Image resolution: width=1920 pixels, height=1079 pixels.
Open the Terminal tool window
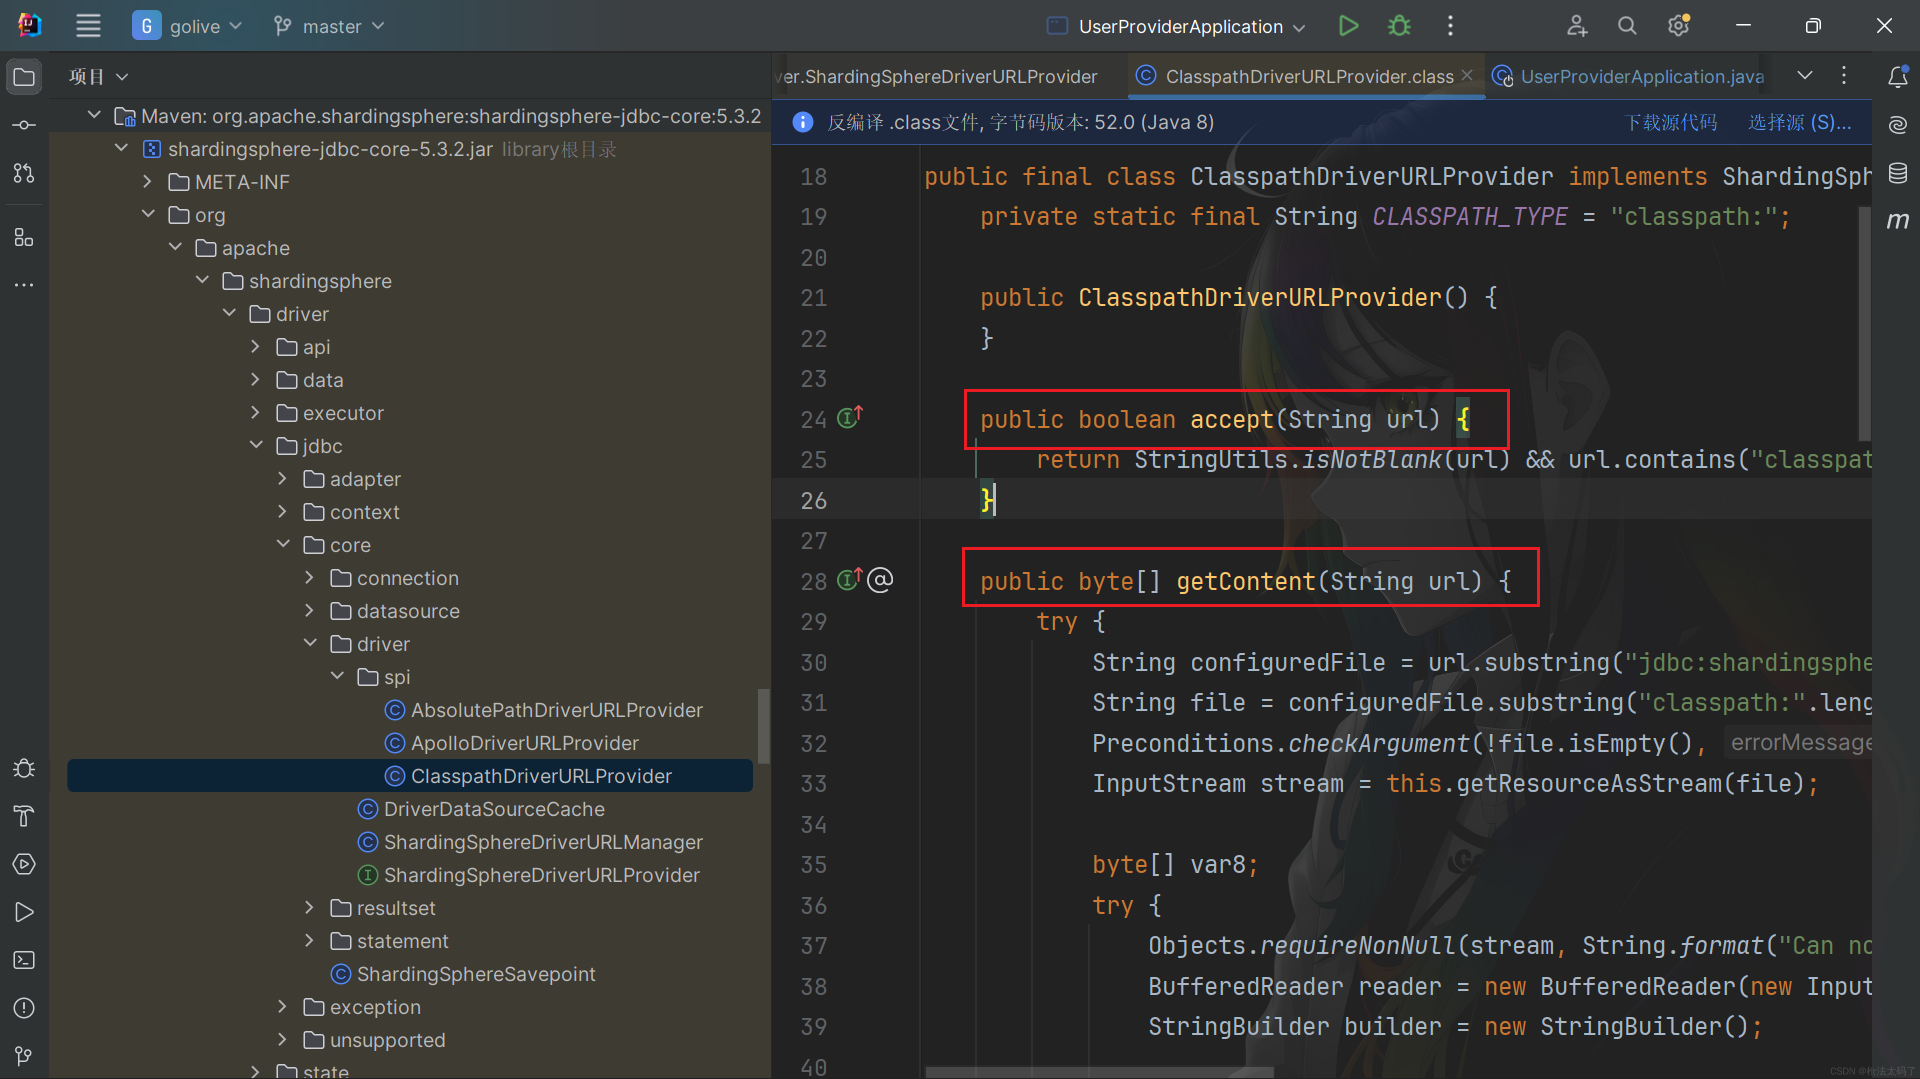tap(24, 960)
